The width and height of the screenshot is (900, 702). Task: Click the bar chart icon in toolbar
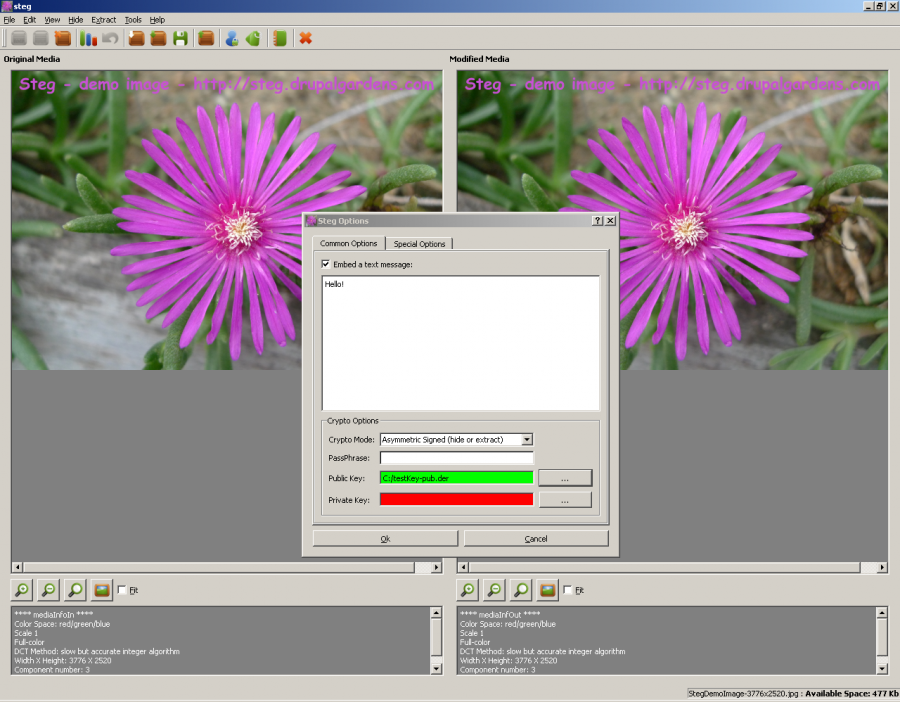88,39
